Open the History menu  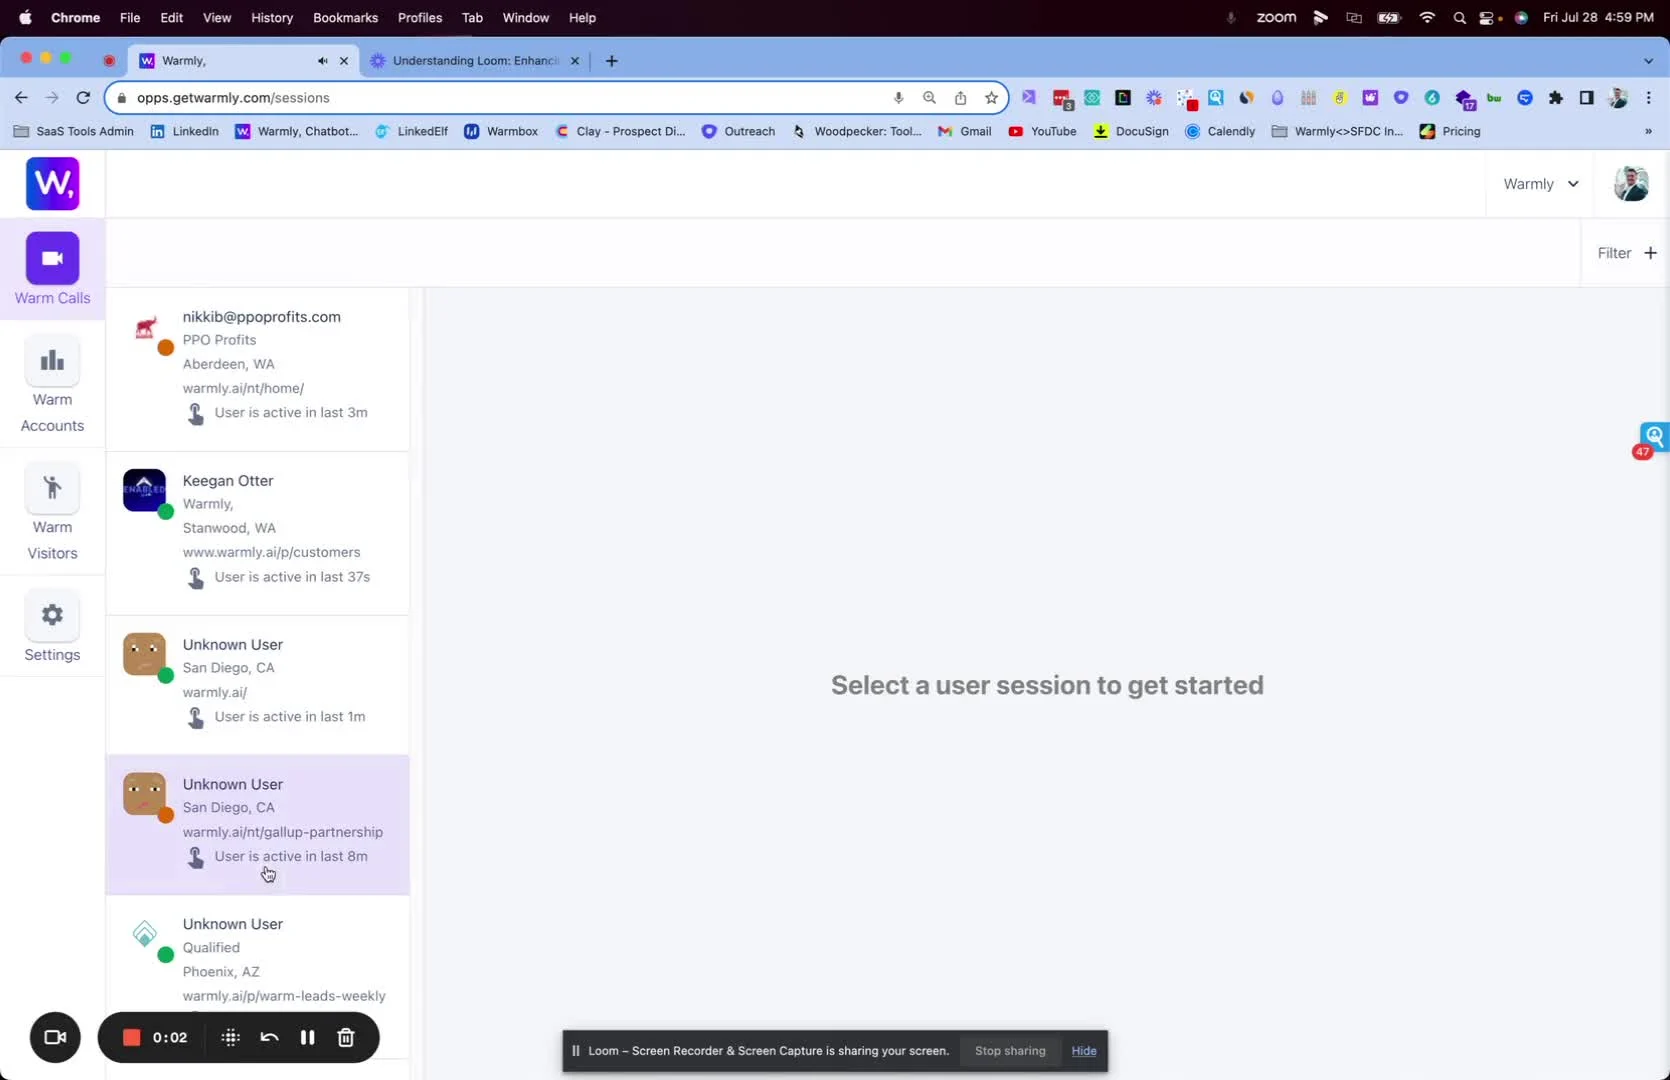[272, 17]
